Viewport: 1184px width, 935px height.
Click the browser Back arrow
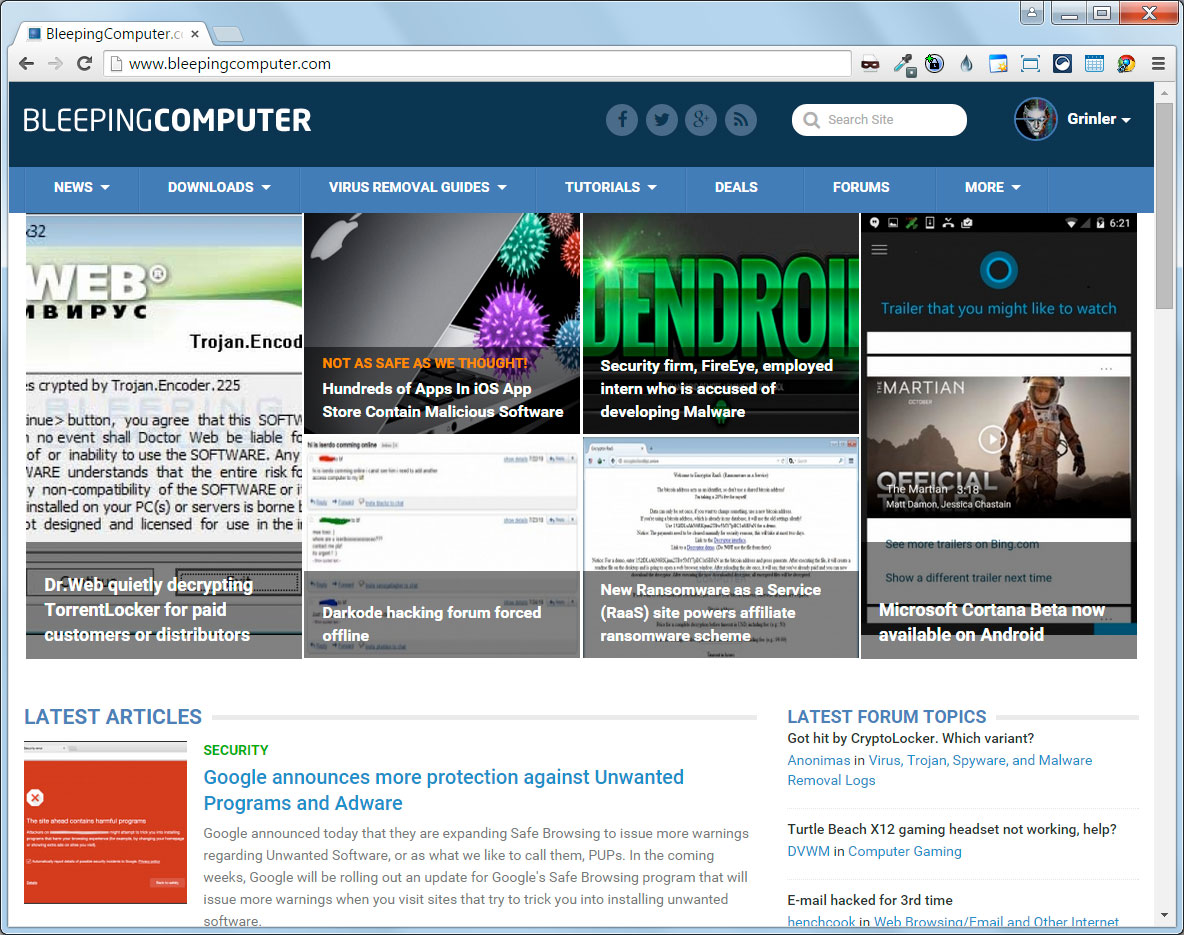(26, 63)
